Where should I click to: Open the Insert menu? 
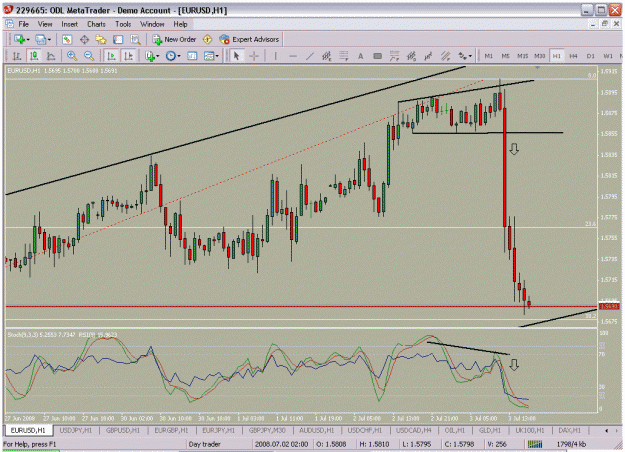(69, 24)
